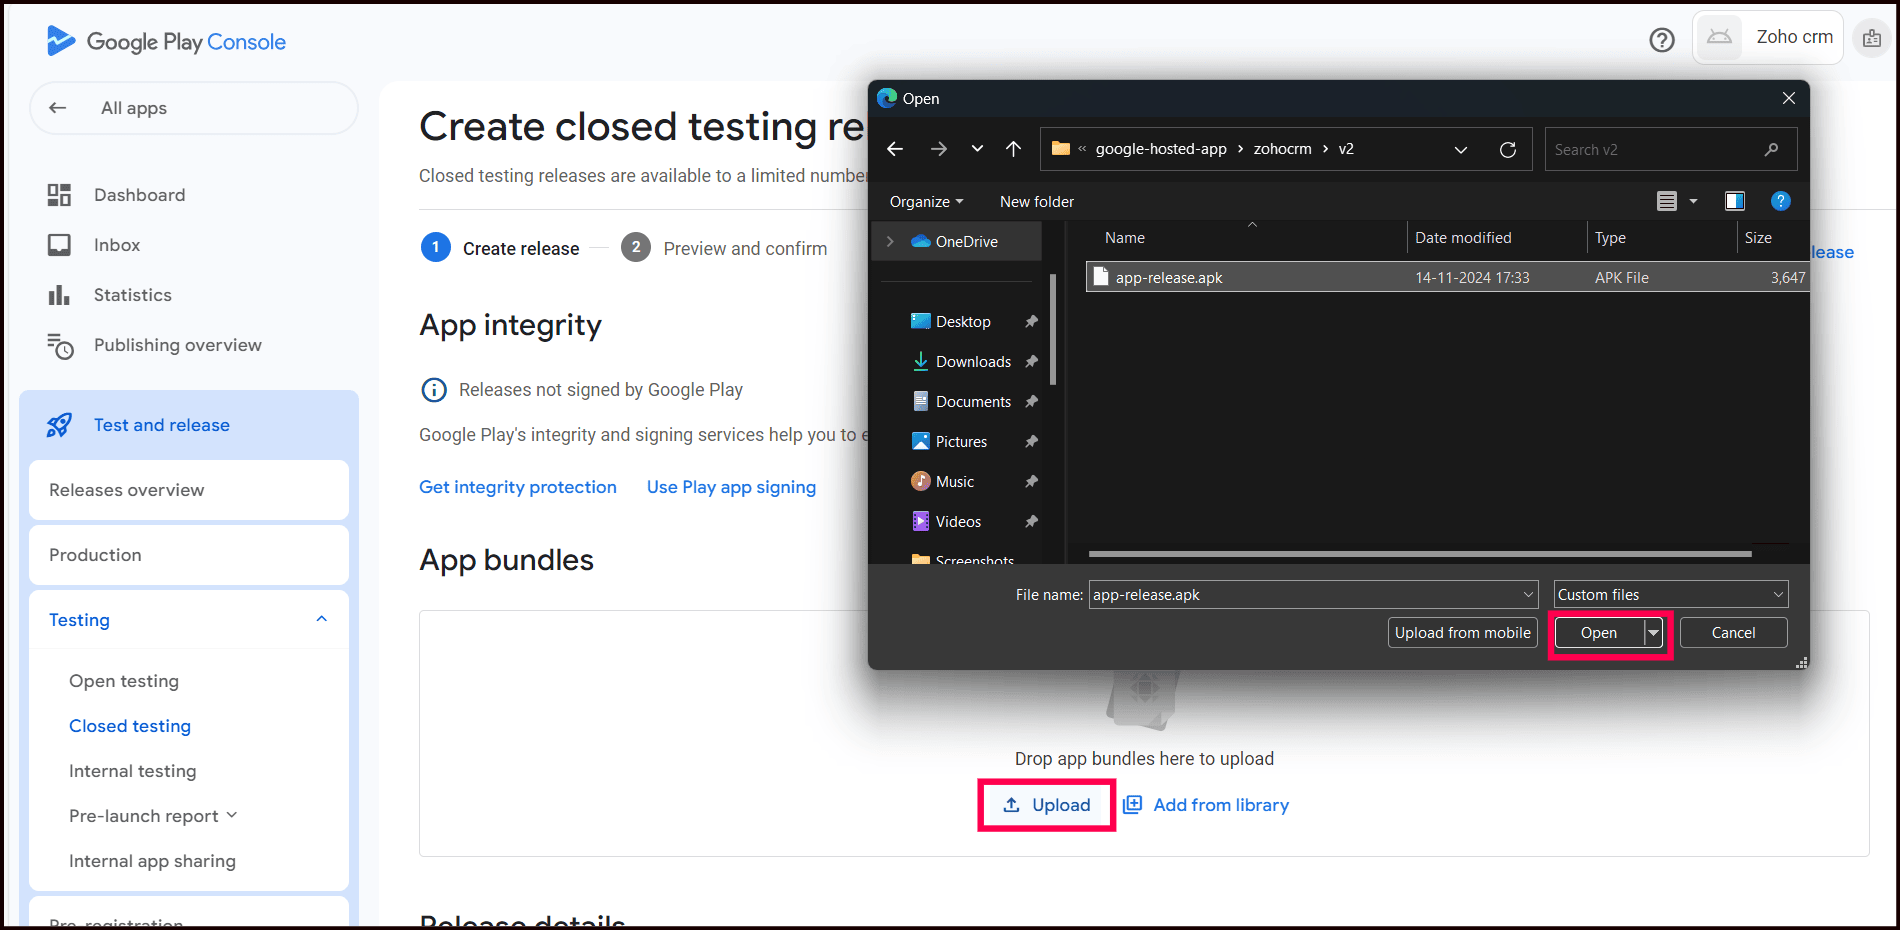The image size is (1900, 930).
Task: Open the Organize menu
Action: (x=926, y=201)
